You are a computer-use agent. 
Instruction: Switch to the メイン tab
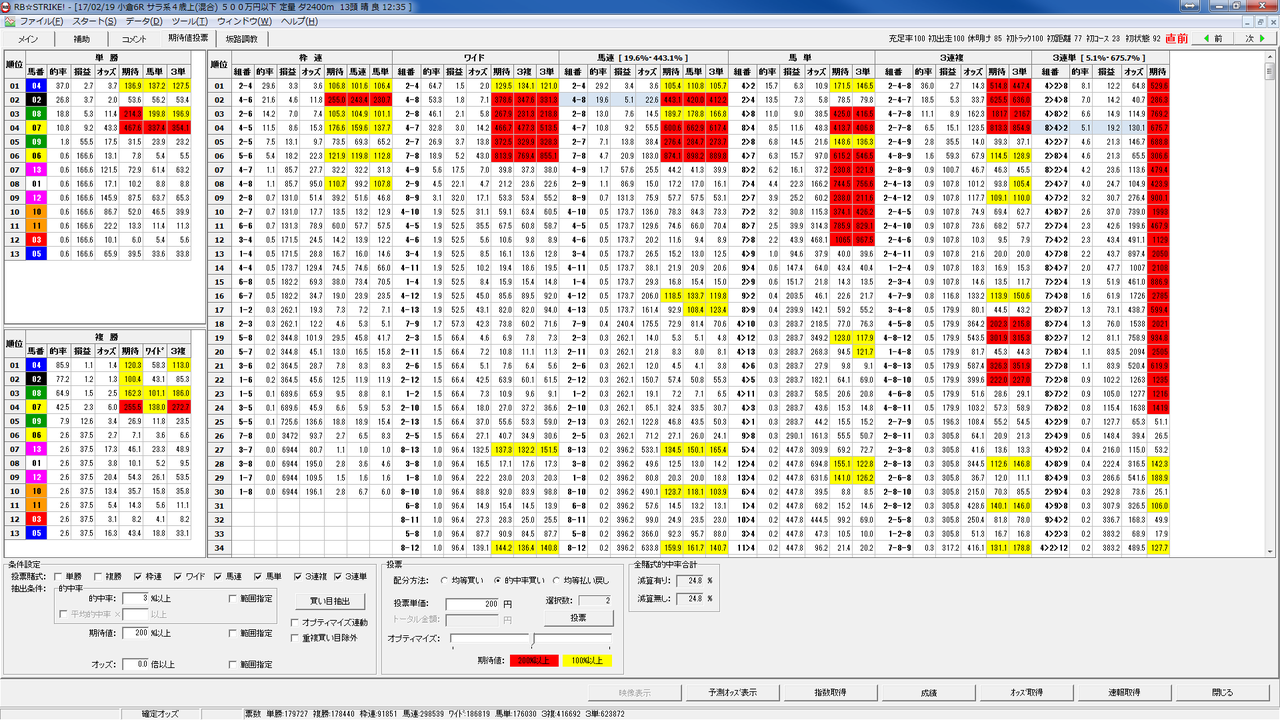pyautogui.click(x=29, y=39)
